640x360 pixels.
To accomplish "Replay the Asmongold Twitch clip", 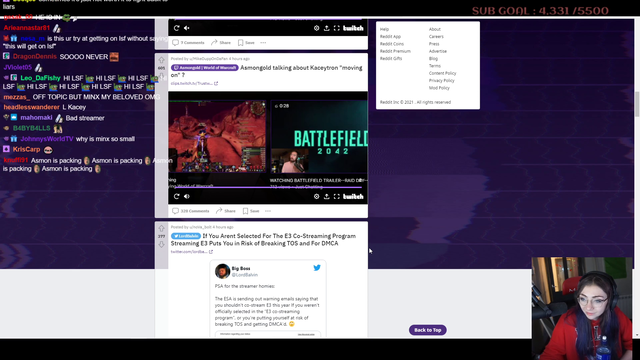I will [176, 196].
